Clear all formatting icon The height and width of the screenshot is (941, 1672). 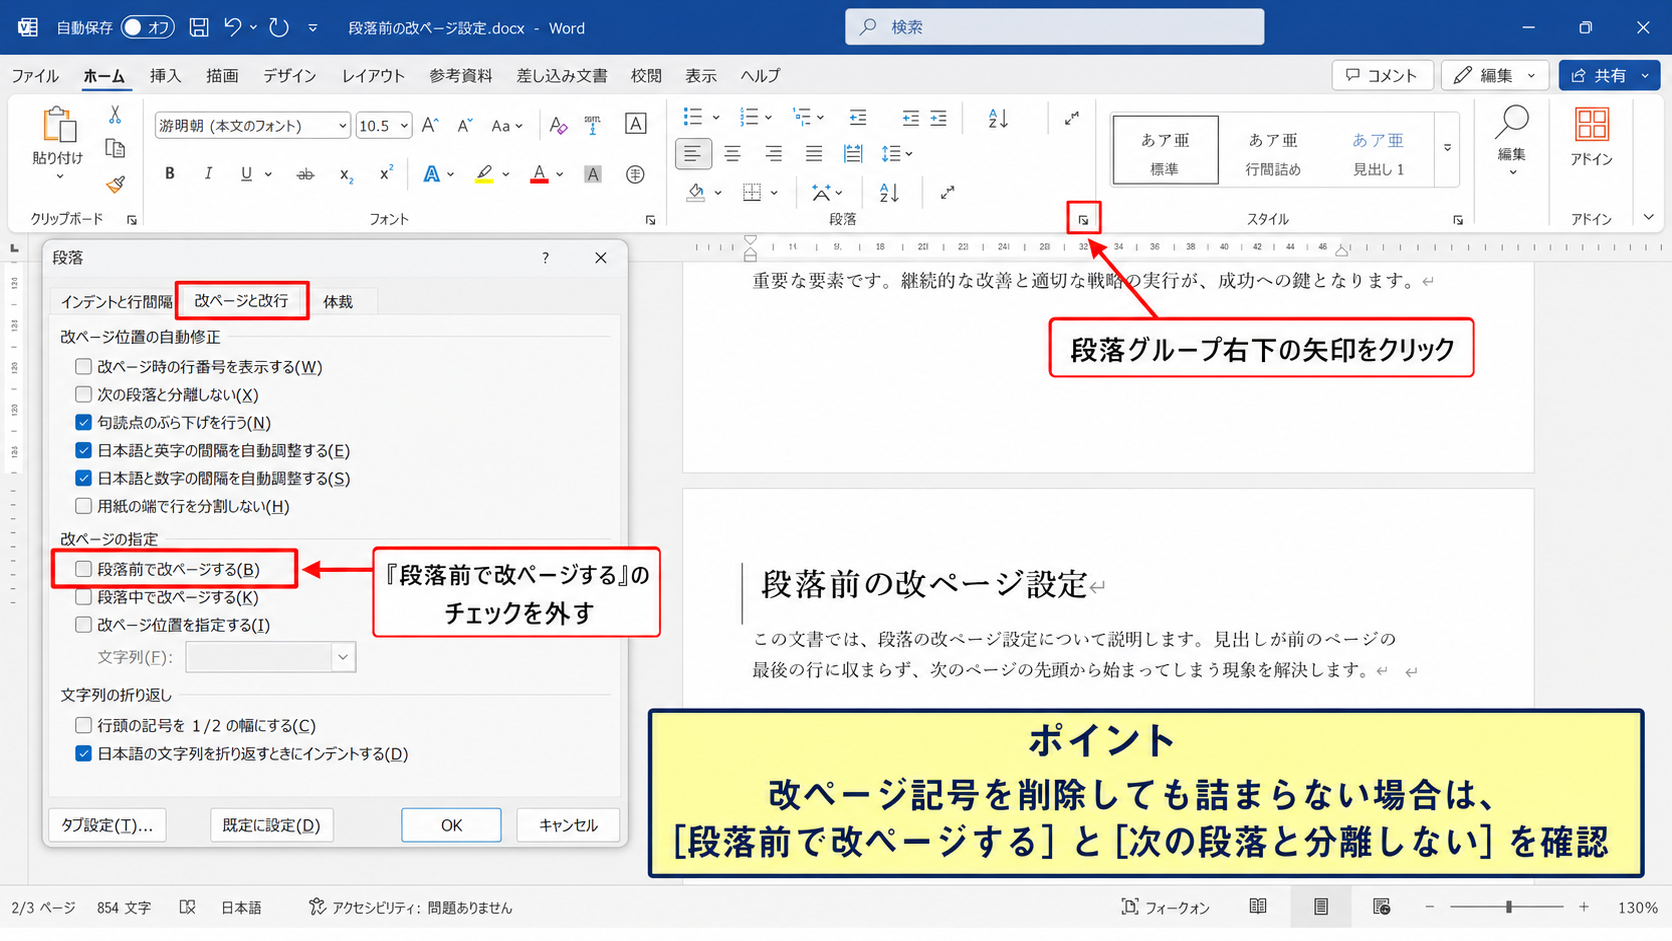click(558, 125)
